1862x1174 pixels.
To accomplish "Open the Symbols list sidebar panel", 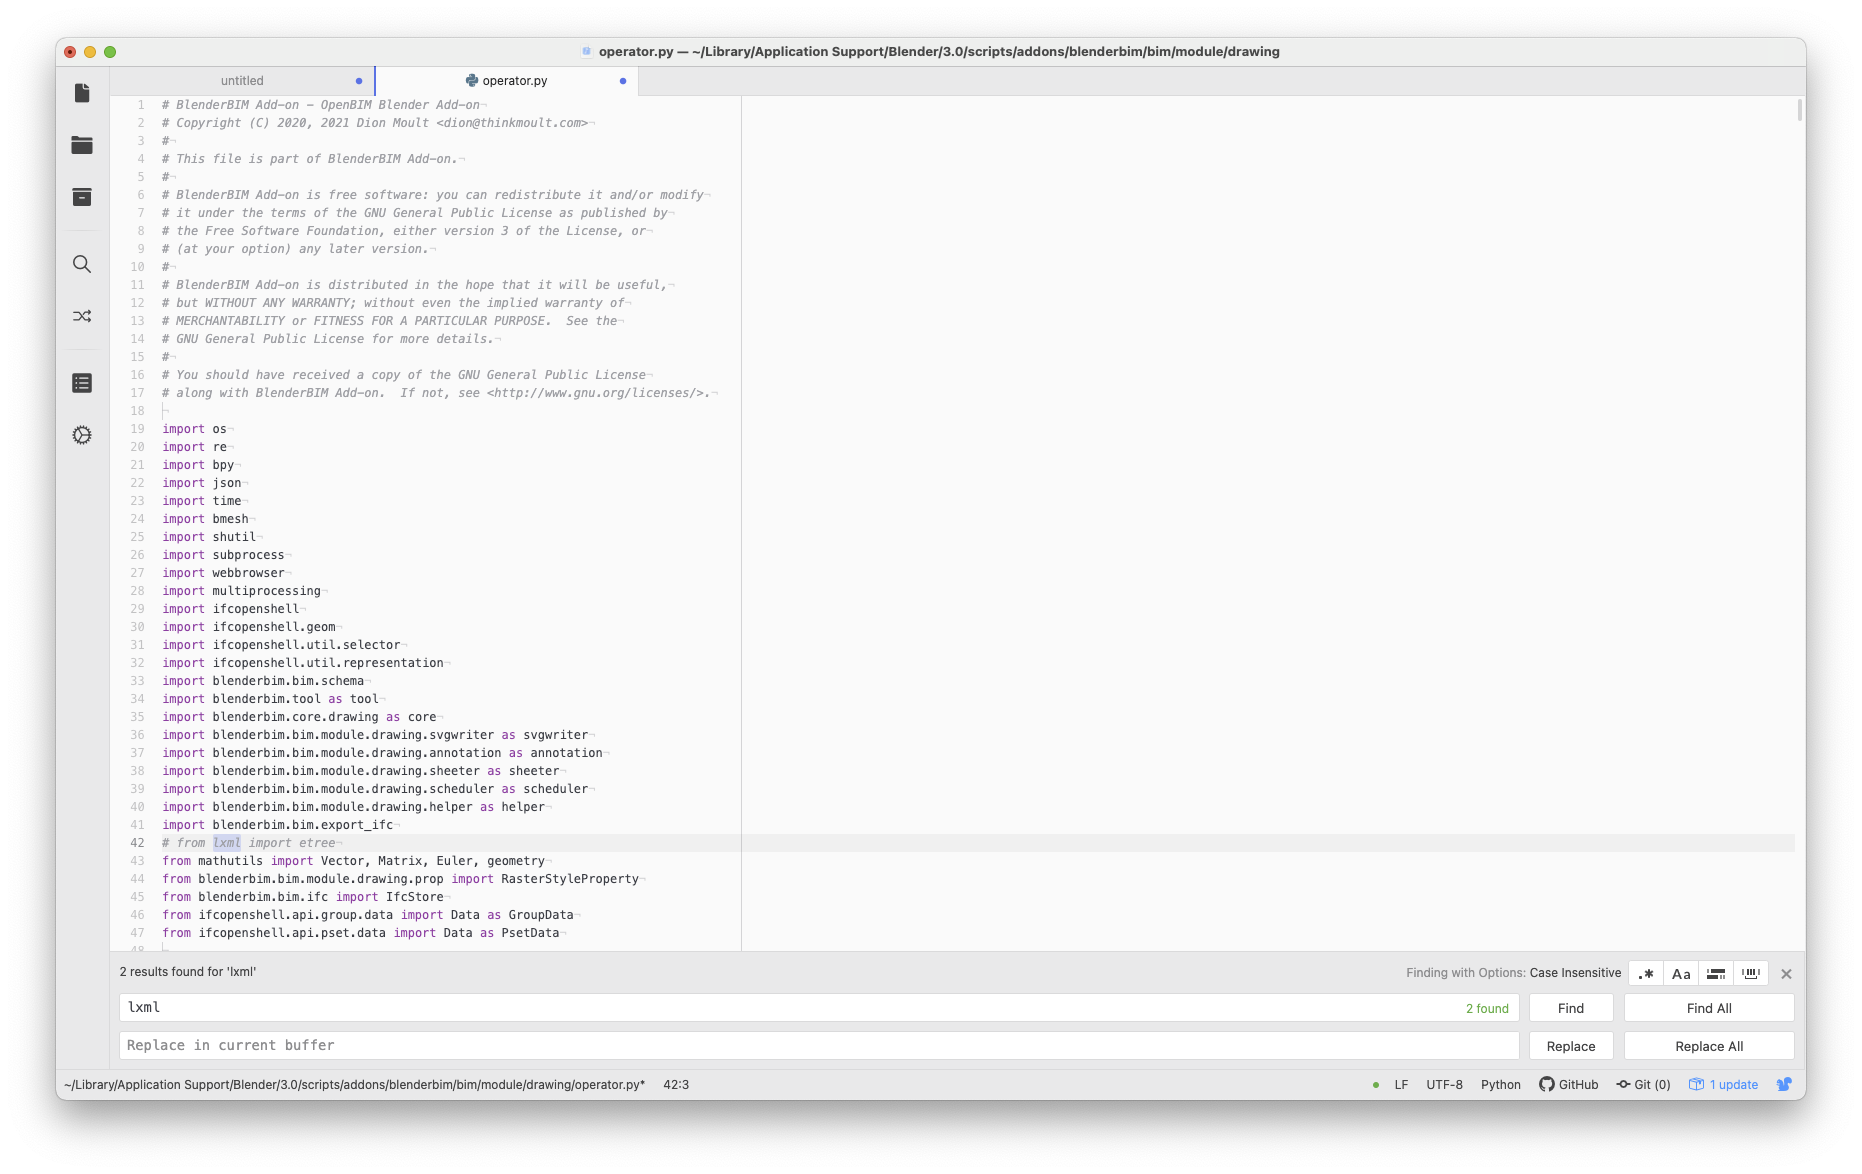I will pos(82,382).
